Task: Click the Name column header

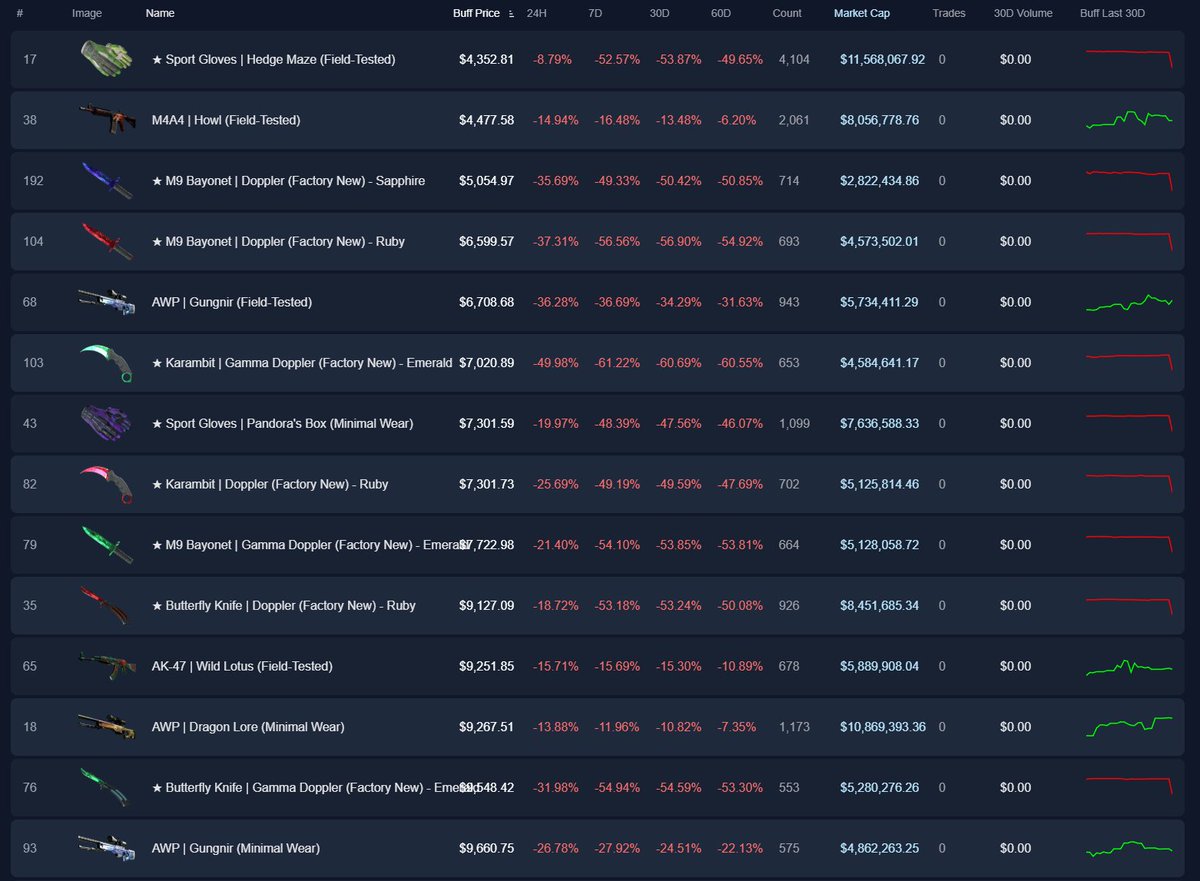Action: pos(160,14)
